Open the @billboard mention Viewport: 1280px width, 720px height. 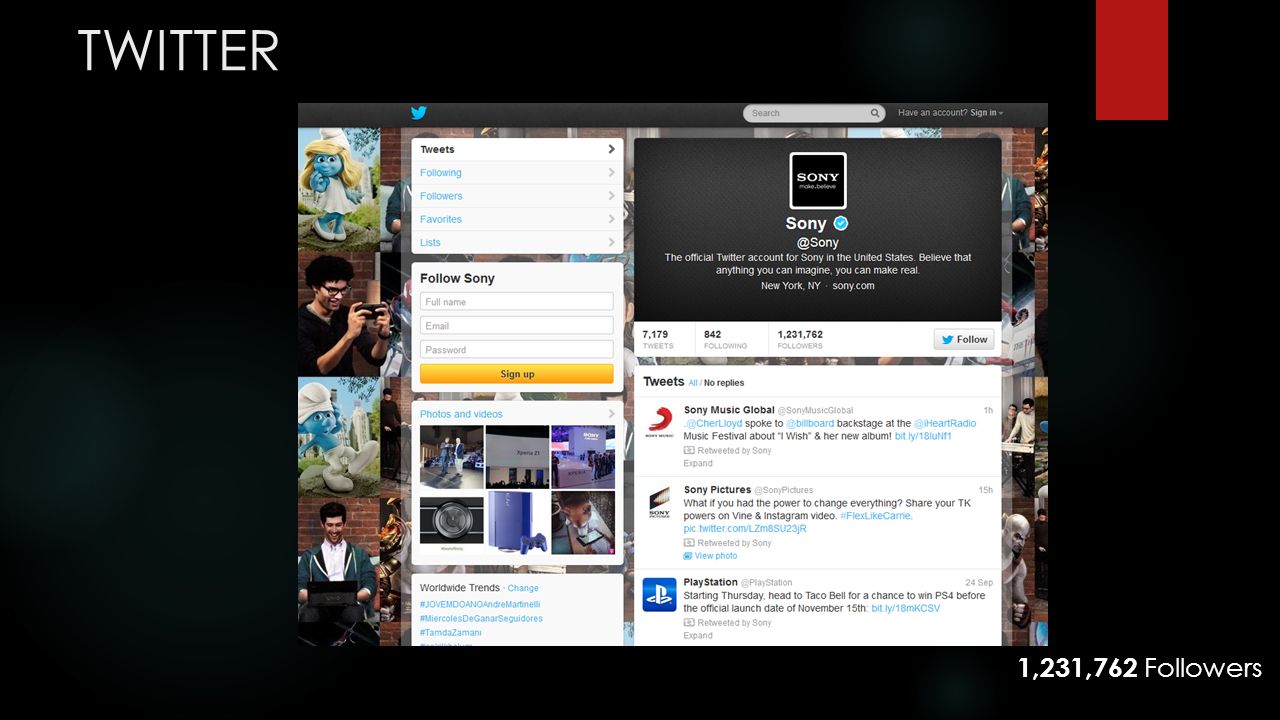pyautogui.click(x=810, y=424)
